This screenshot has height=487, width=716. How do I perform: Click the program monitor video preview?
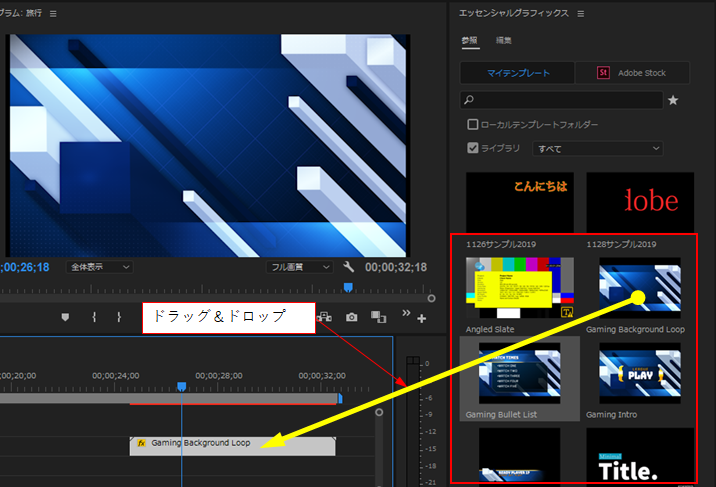[x=208, y=146]
